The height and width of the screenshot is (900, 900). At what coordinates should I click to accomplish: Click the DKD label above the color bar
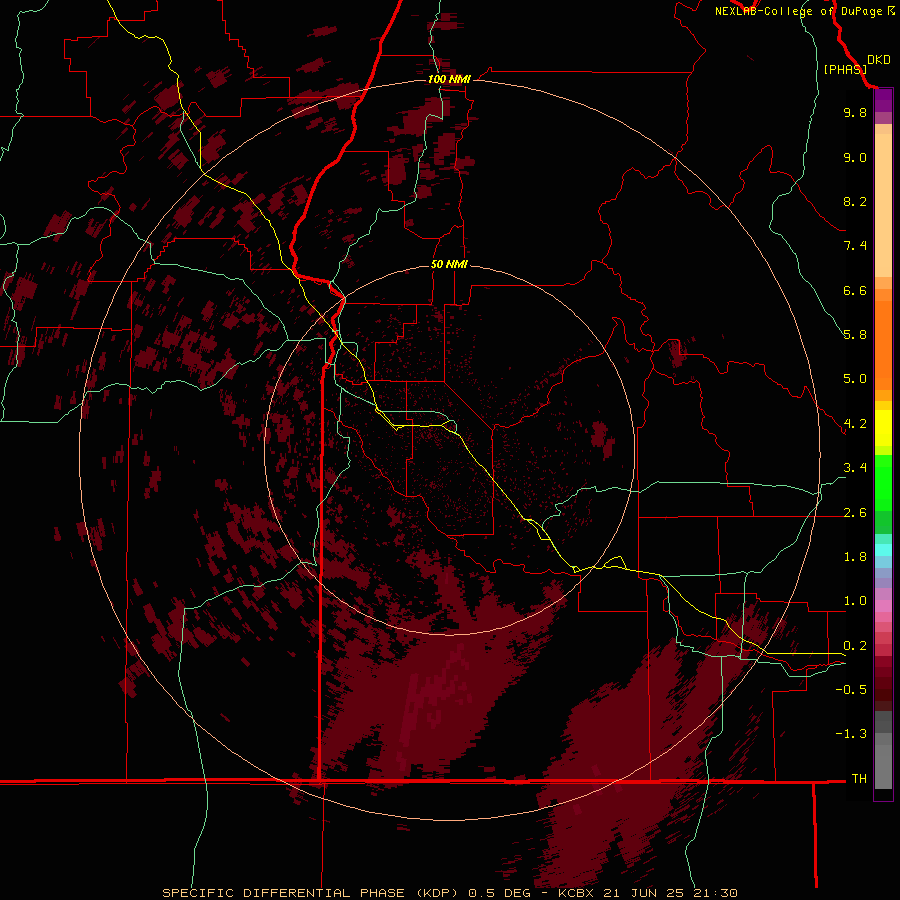point(879,59)
